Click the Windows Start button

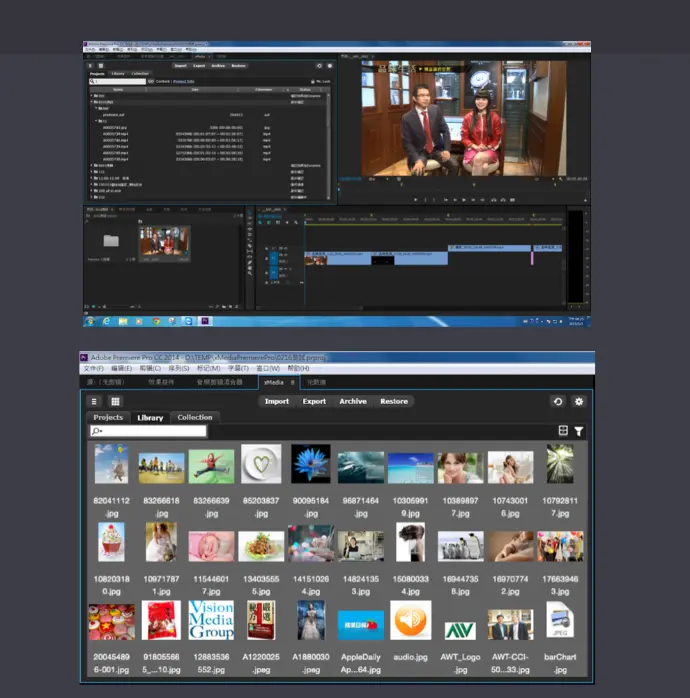coord(90,321)
